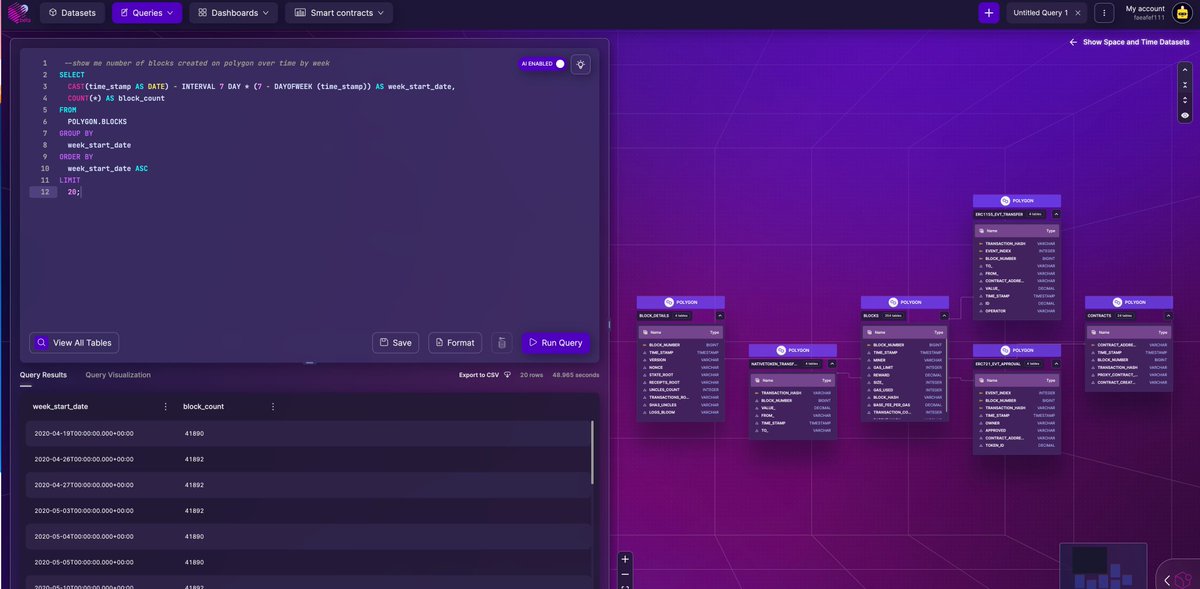The width and height of the screenshot is (1200, 589).
Task: Click the Polygon icon on NATIVETOKEN_TRANSF card
Action: pyautogui.click(x=783, y=351)
